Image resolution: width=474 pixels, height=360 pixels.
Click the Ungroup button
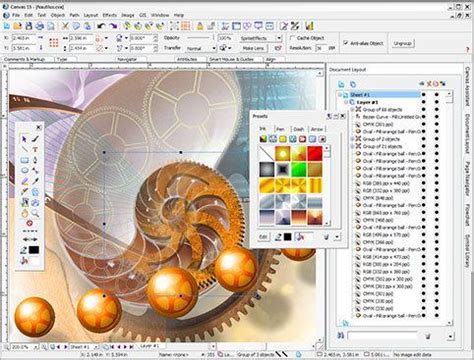pos(402,43)
